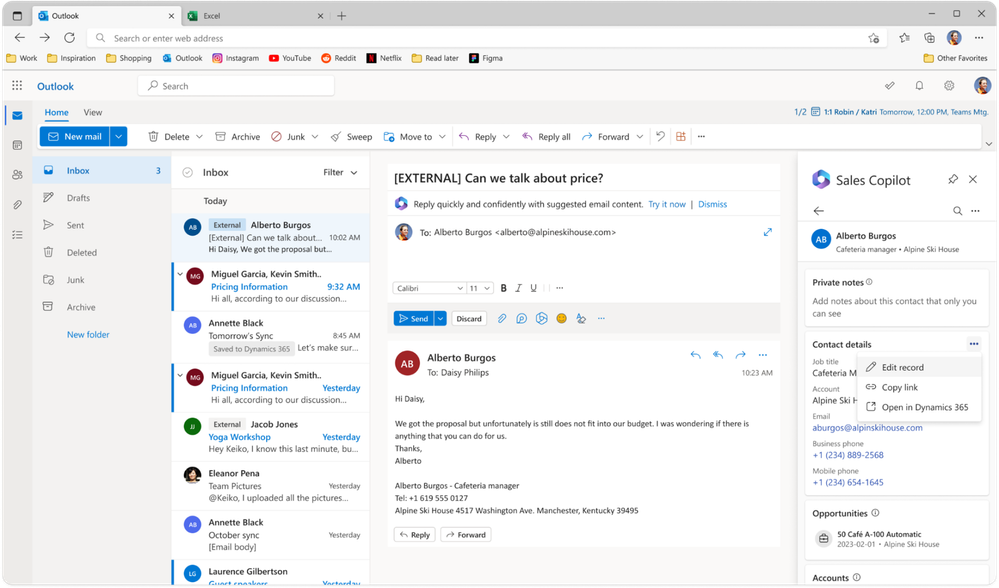The width and height of the screenshot is (999, 588).
Task: Click the forward arrow icon in message header
Action: [x=740, y=355]
